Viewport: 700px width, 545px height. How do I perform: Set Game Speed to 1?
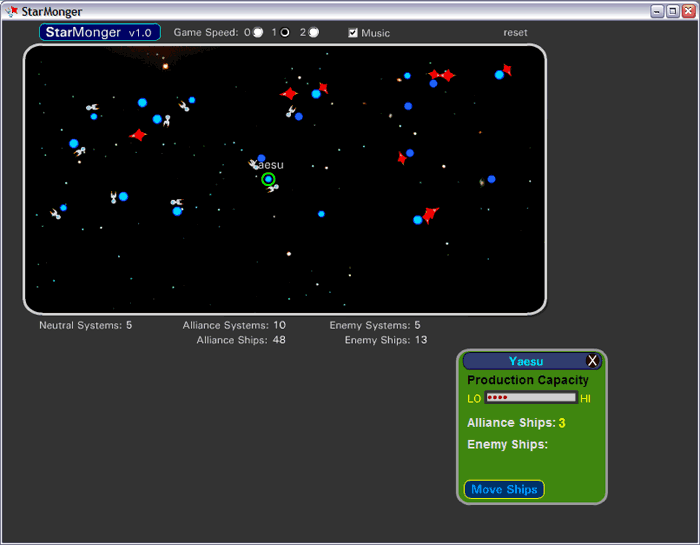[285, 33]
